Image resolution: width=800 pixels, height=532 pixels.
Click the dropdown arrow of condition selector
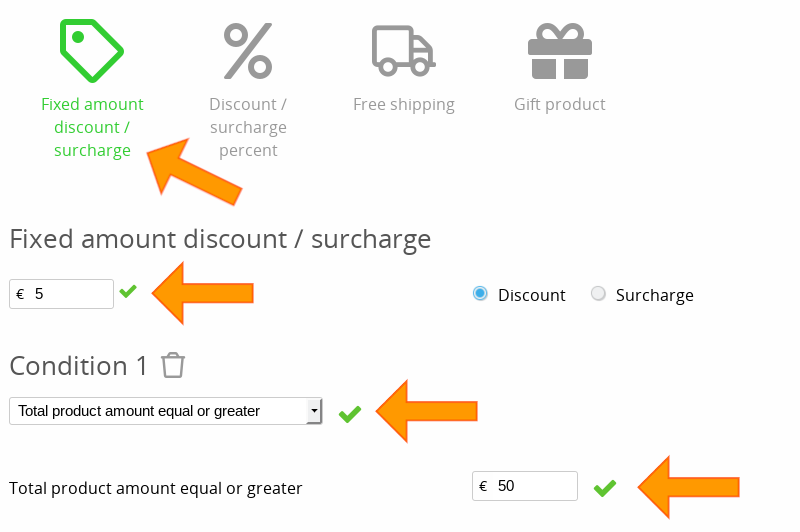(x=314, y=411)
